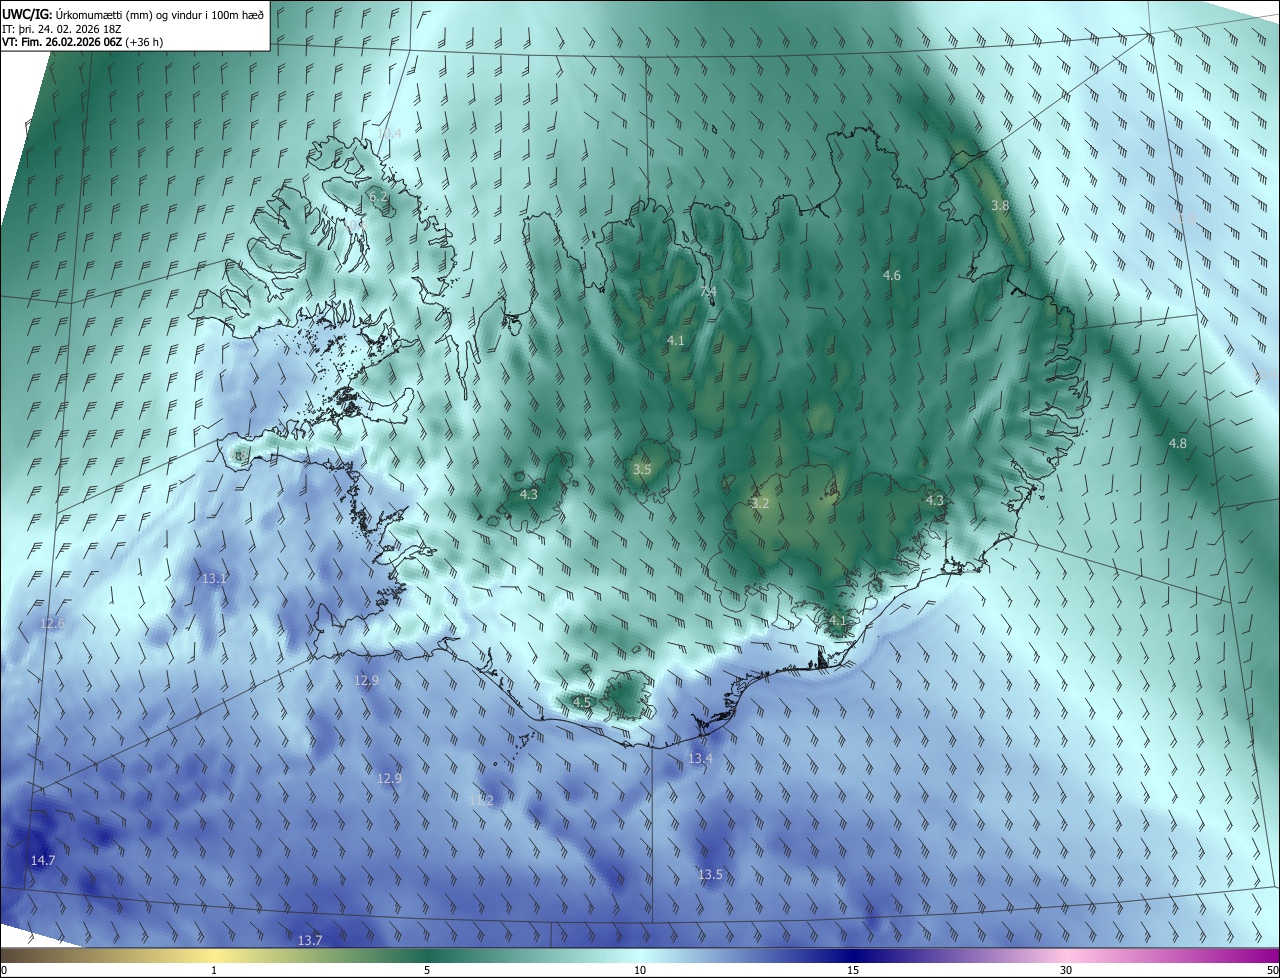Select the 4.5 value near the south coast

[x=582, y=702]
